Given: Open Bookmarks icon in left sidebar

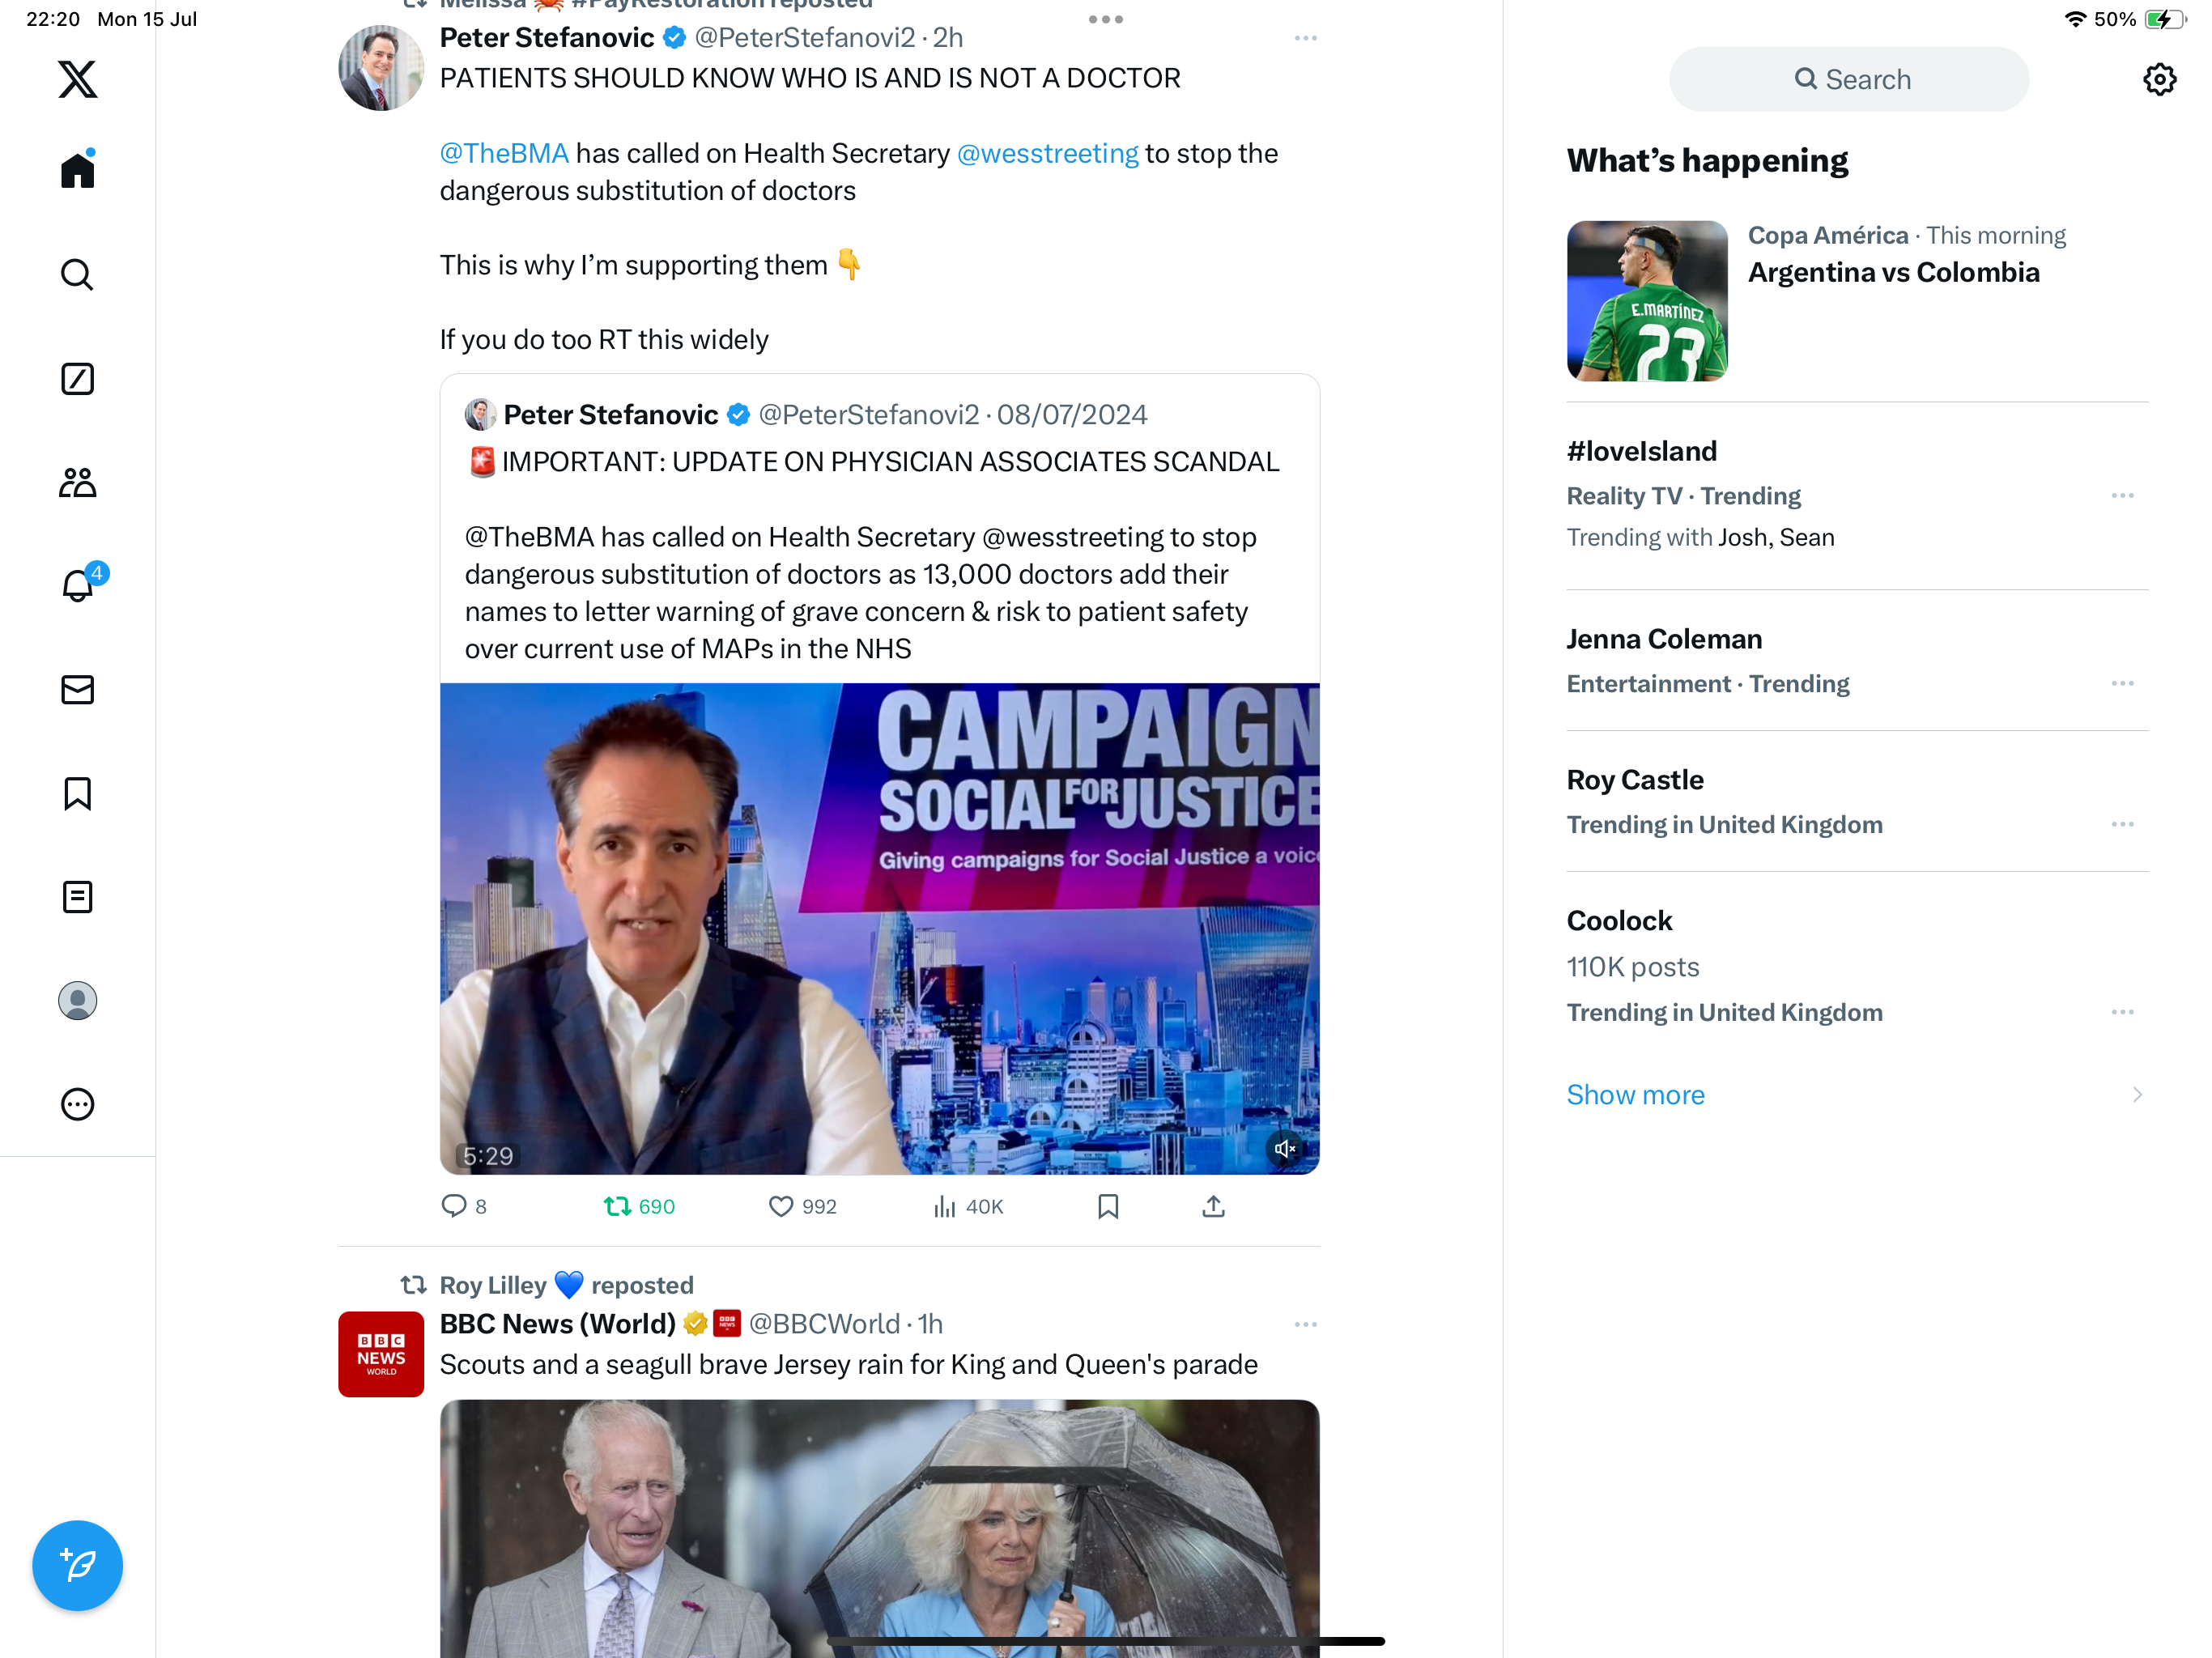Looking at the screenshot, I should [77, 794].
